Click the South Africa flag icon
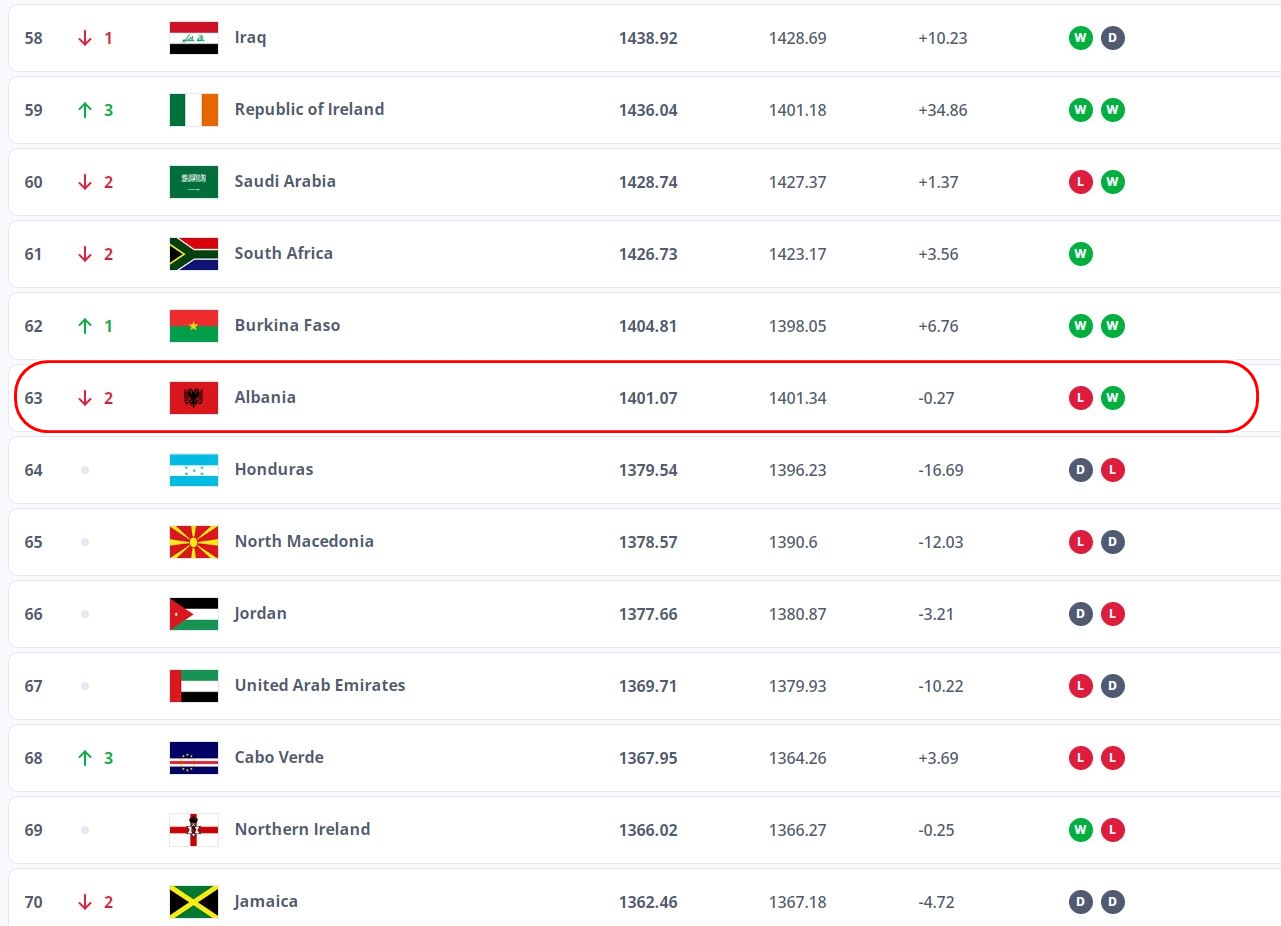The width and height of the screenshot is (1281, 926). (x=194, y=254)
